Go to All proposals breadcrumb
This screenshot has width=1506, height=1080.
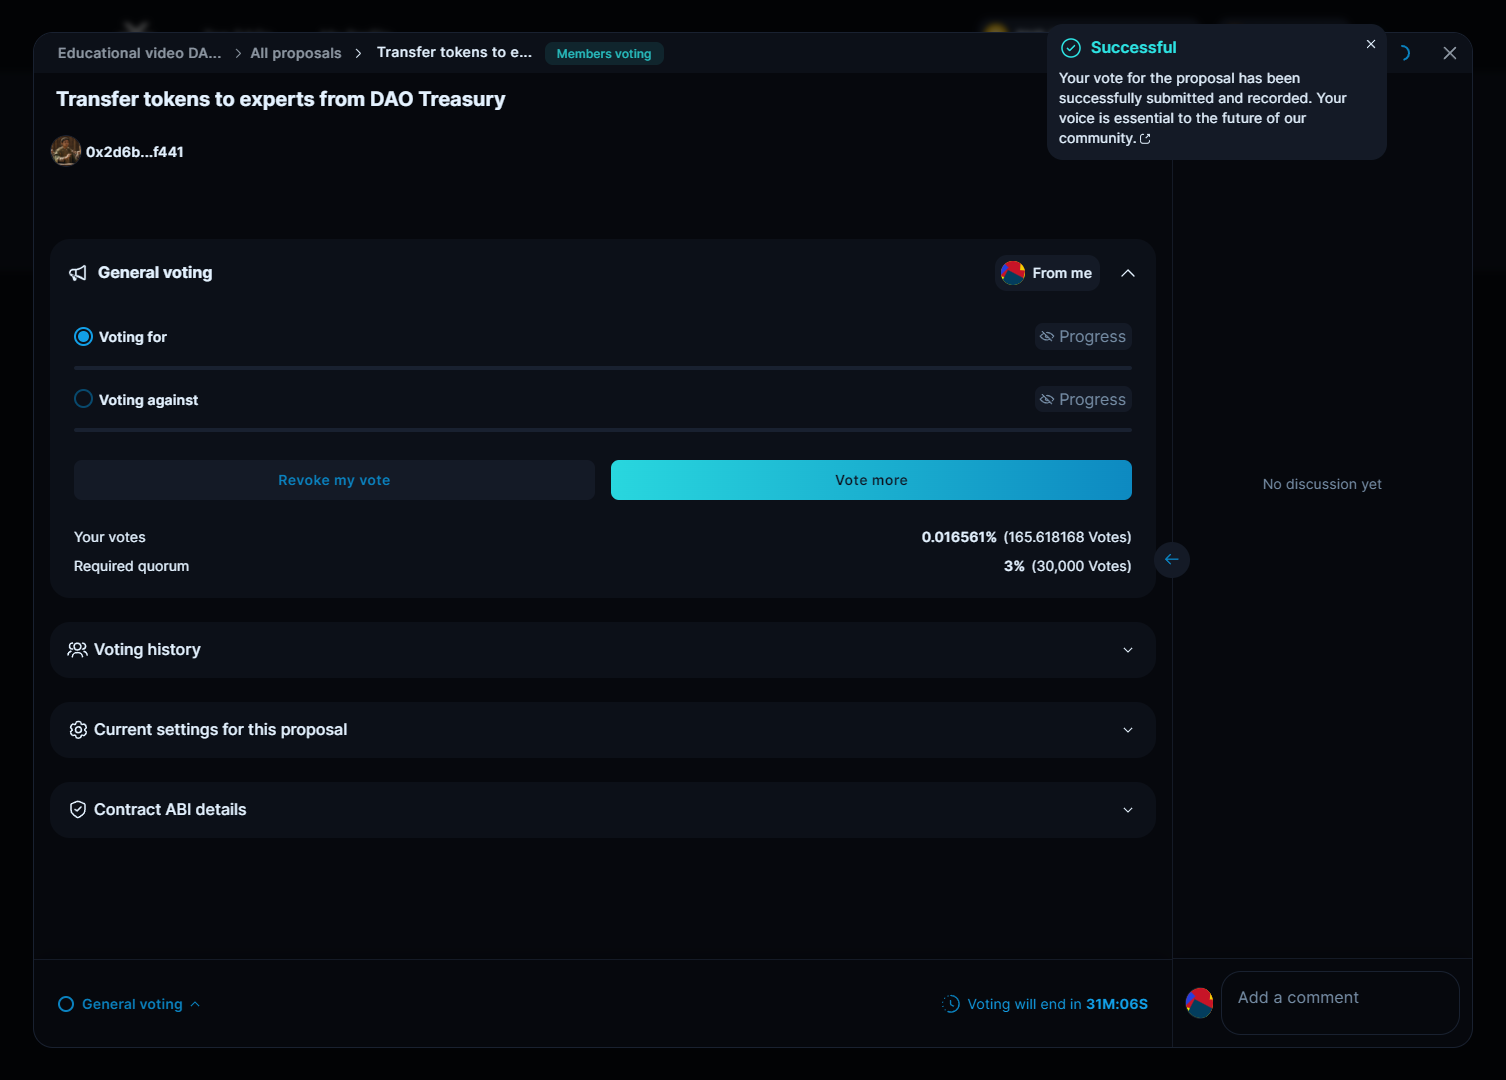295,53
